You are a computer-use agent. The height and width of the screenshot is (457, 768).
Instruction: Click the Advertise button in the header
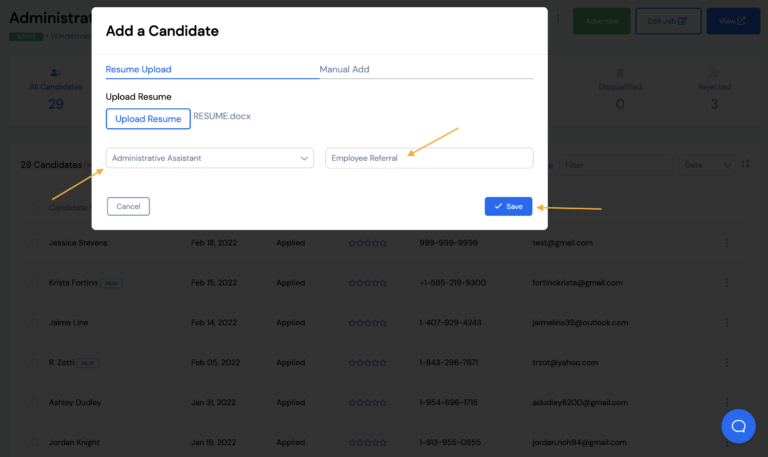coord(601,21)
